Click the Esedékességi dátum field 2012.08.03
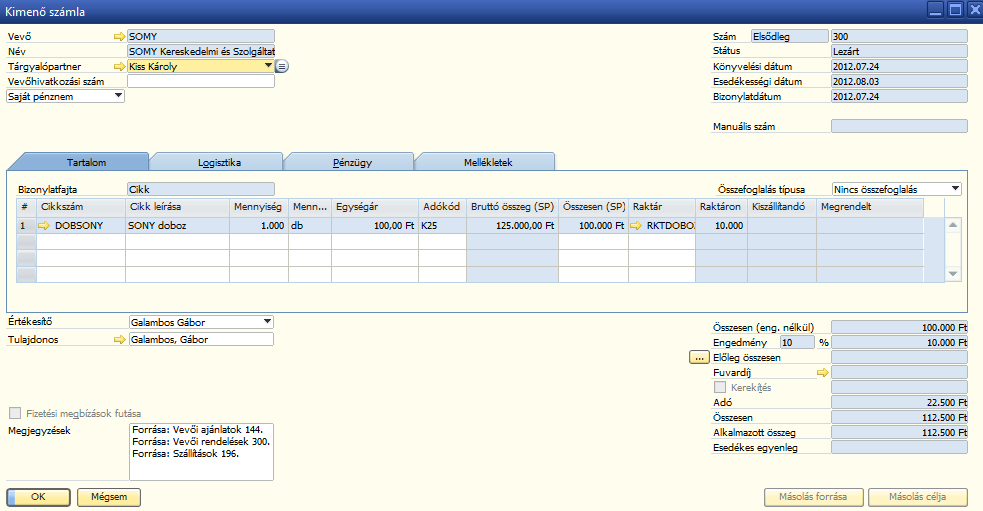This screenshot has height=511, width=983. tap(899, 82)
